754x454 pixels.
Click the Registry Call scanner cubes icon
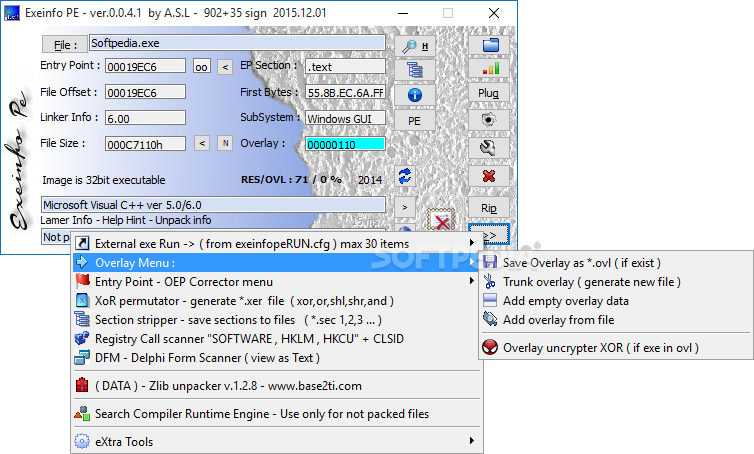pos(82,338)
